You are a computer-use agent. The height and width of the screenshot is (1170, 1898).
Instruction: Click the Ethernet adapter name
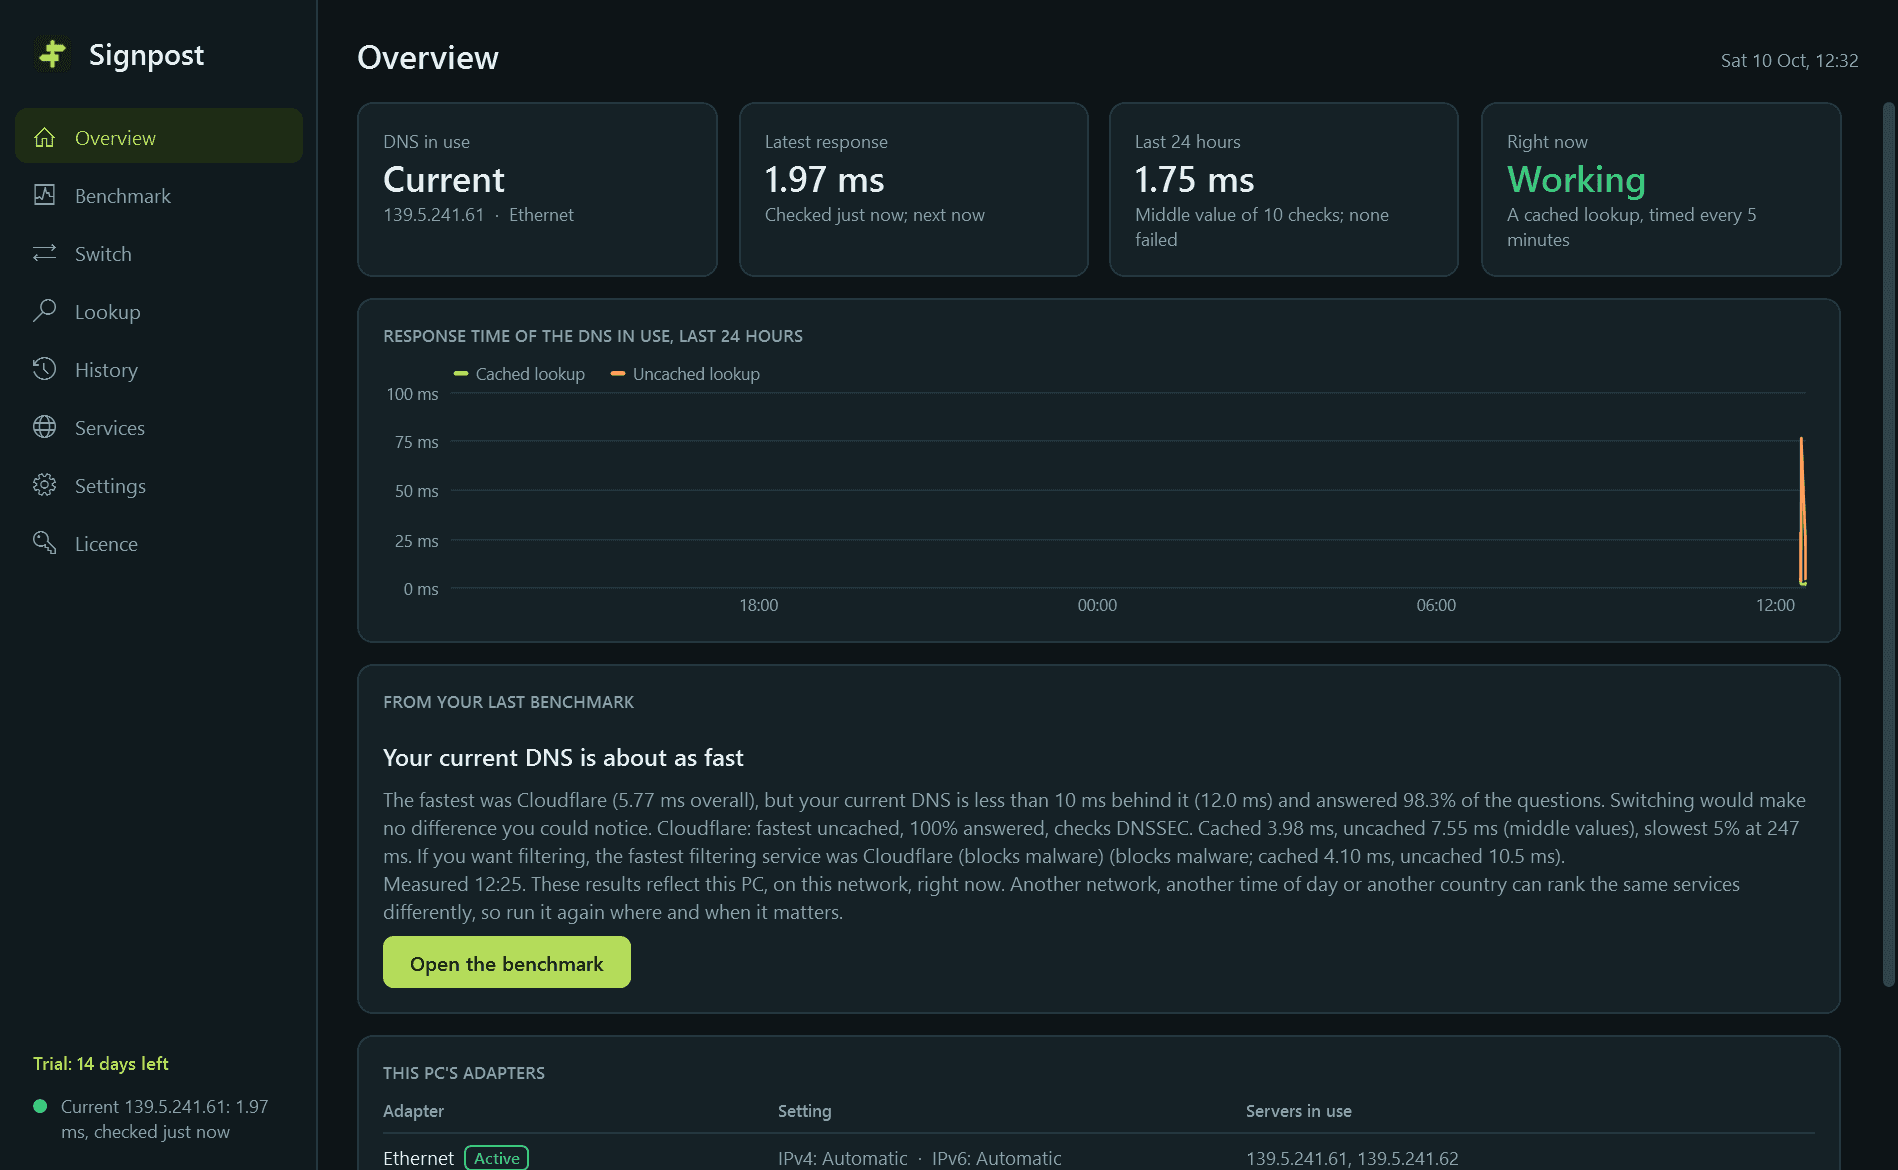[x=418, y=1158]
